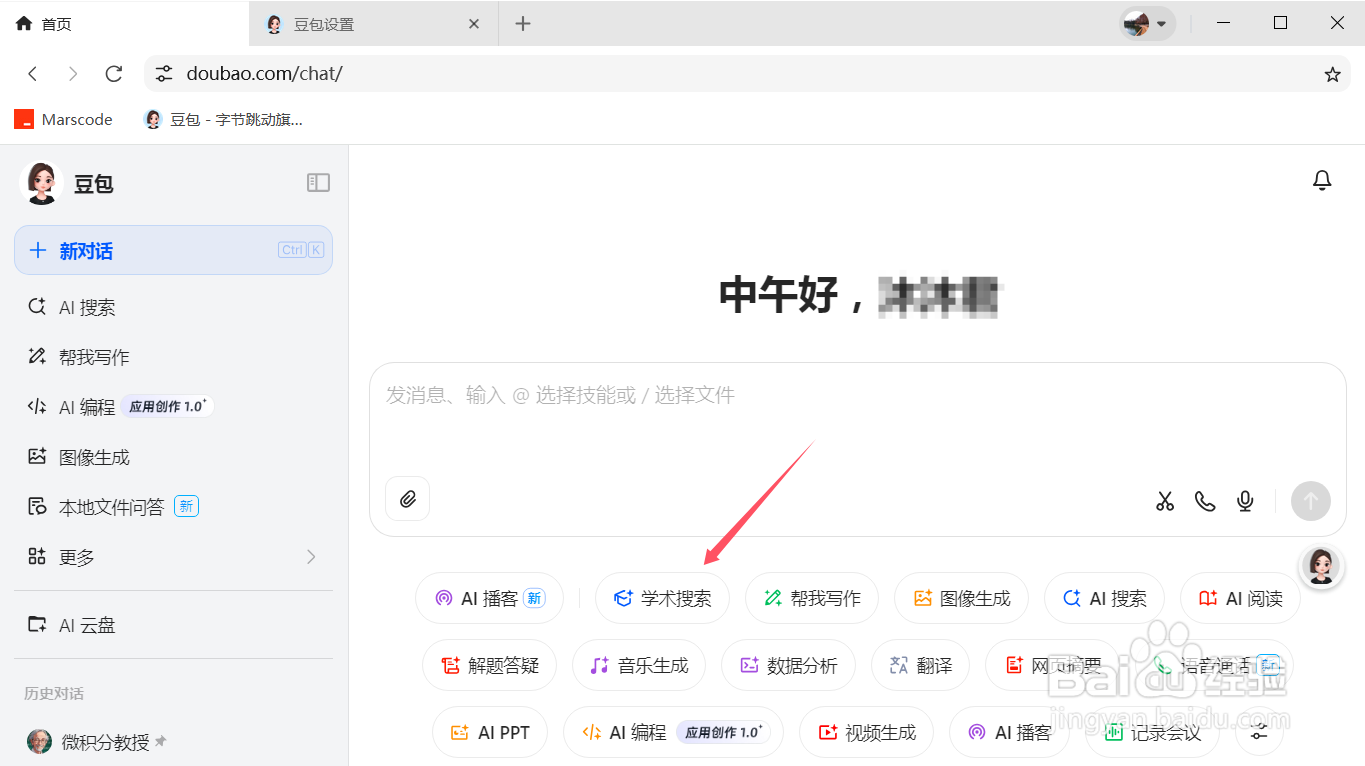Image resolution: width=1365 pixels, height=766 pixels.
Task: Select the 帮我写作 skill chip
Action: click(x=812, y=598)
